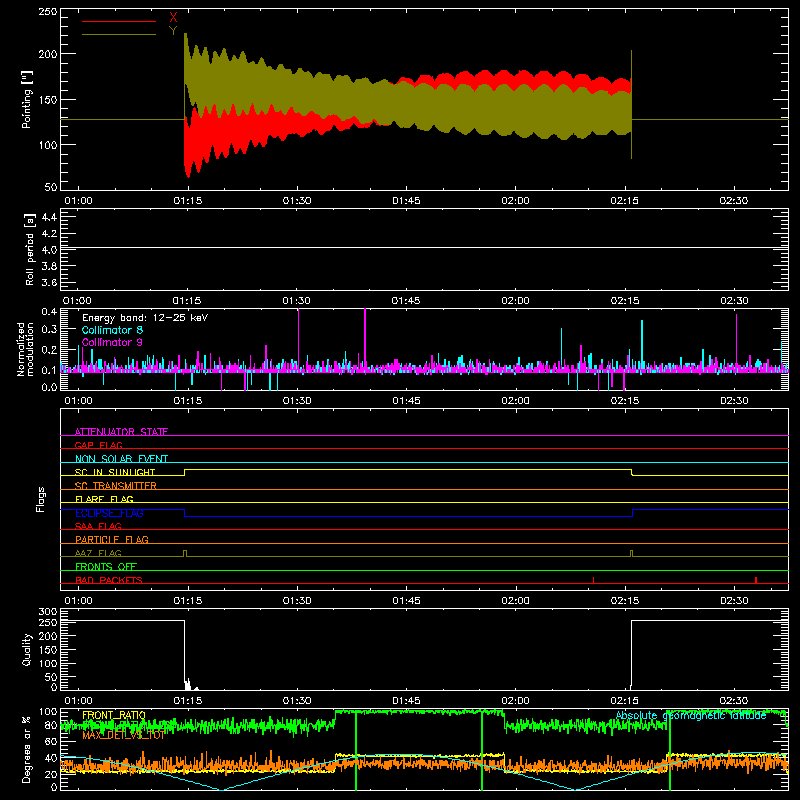
Task: Click the FRONT_RATIO legend label
Action: pyautogui.click(x=114, y=715)
